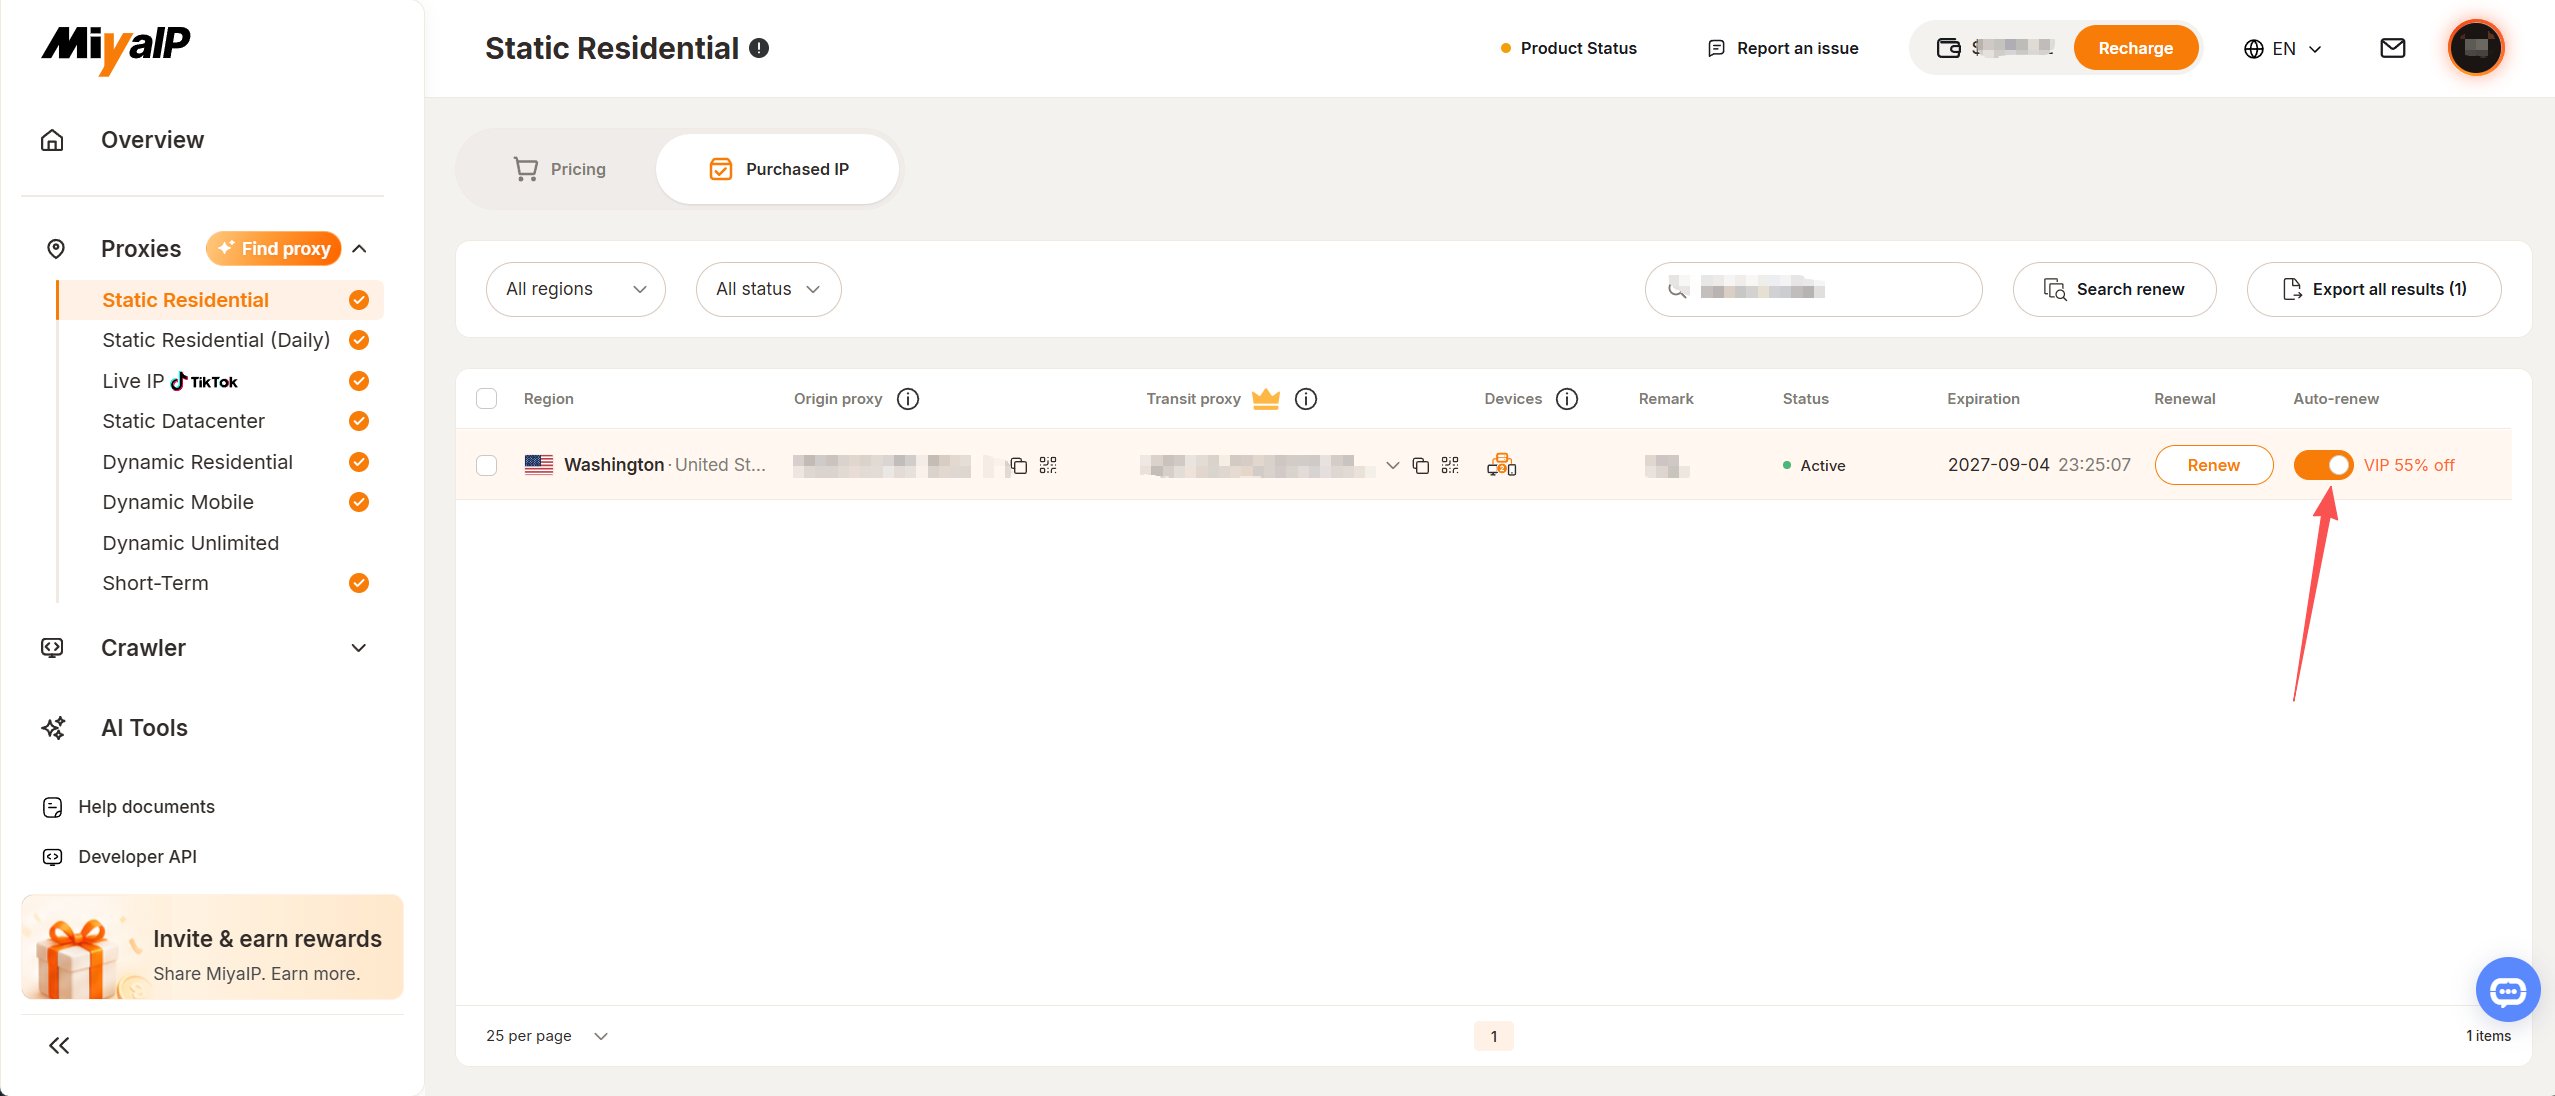Click the Help documents icon
2555x1096 pixels.
(53, 807)
